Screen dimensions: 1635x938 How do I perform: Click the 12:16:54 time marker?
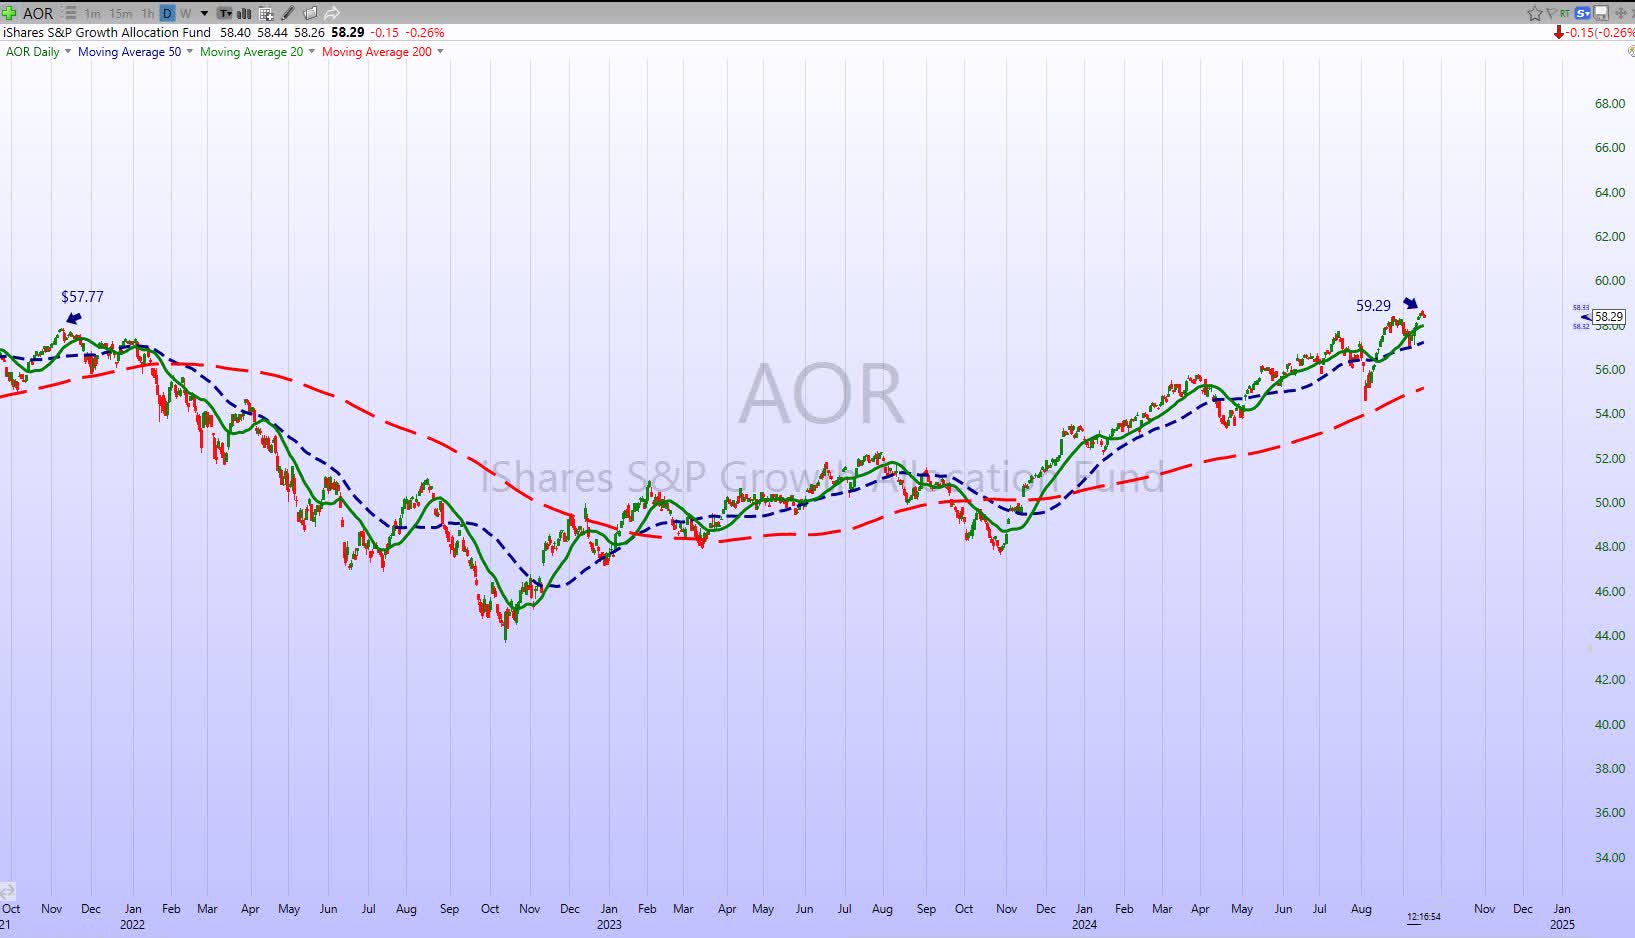tap(1424, 917)
